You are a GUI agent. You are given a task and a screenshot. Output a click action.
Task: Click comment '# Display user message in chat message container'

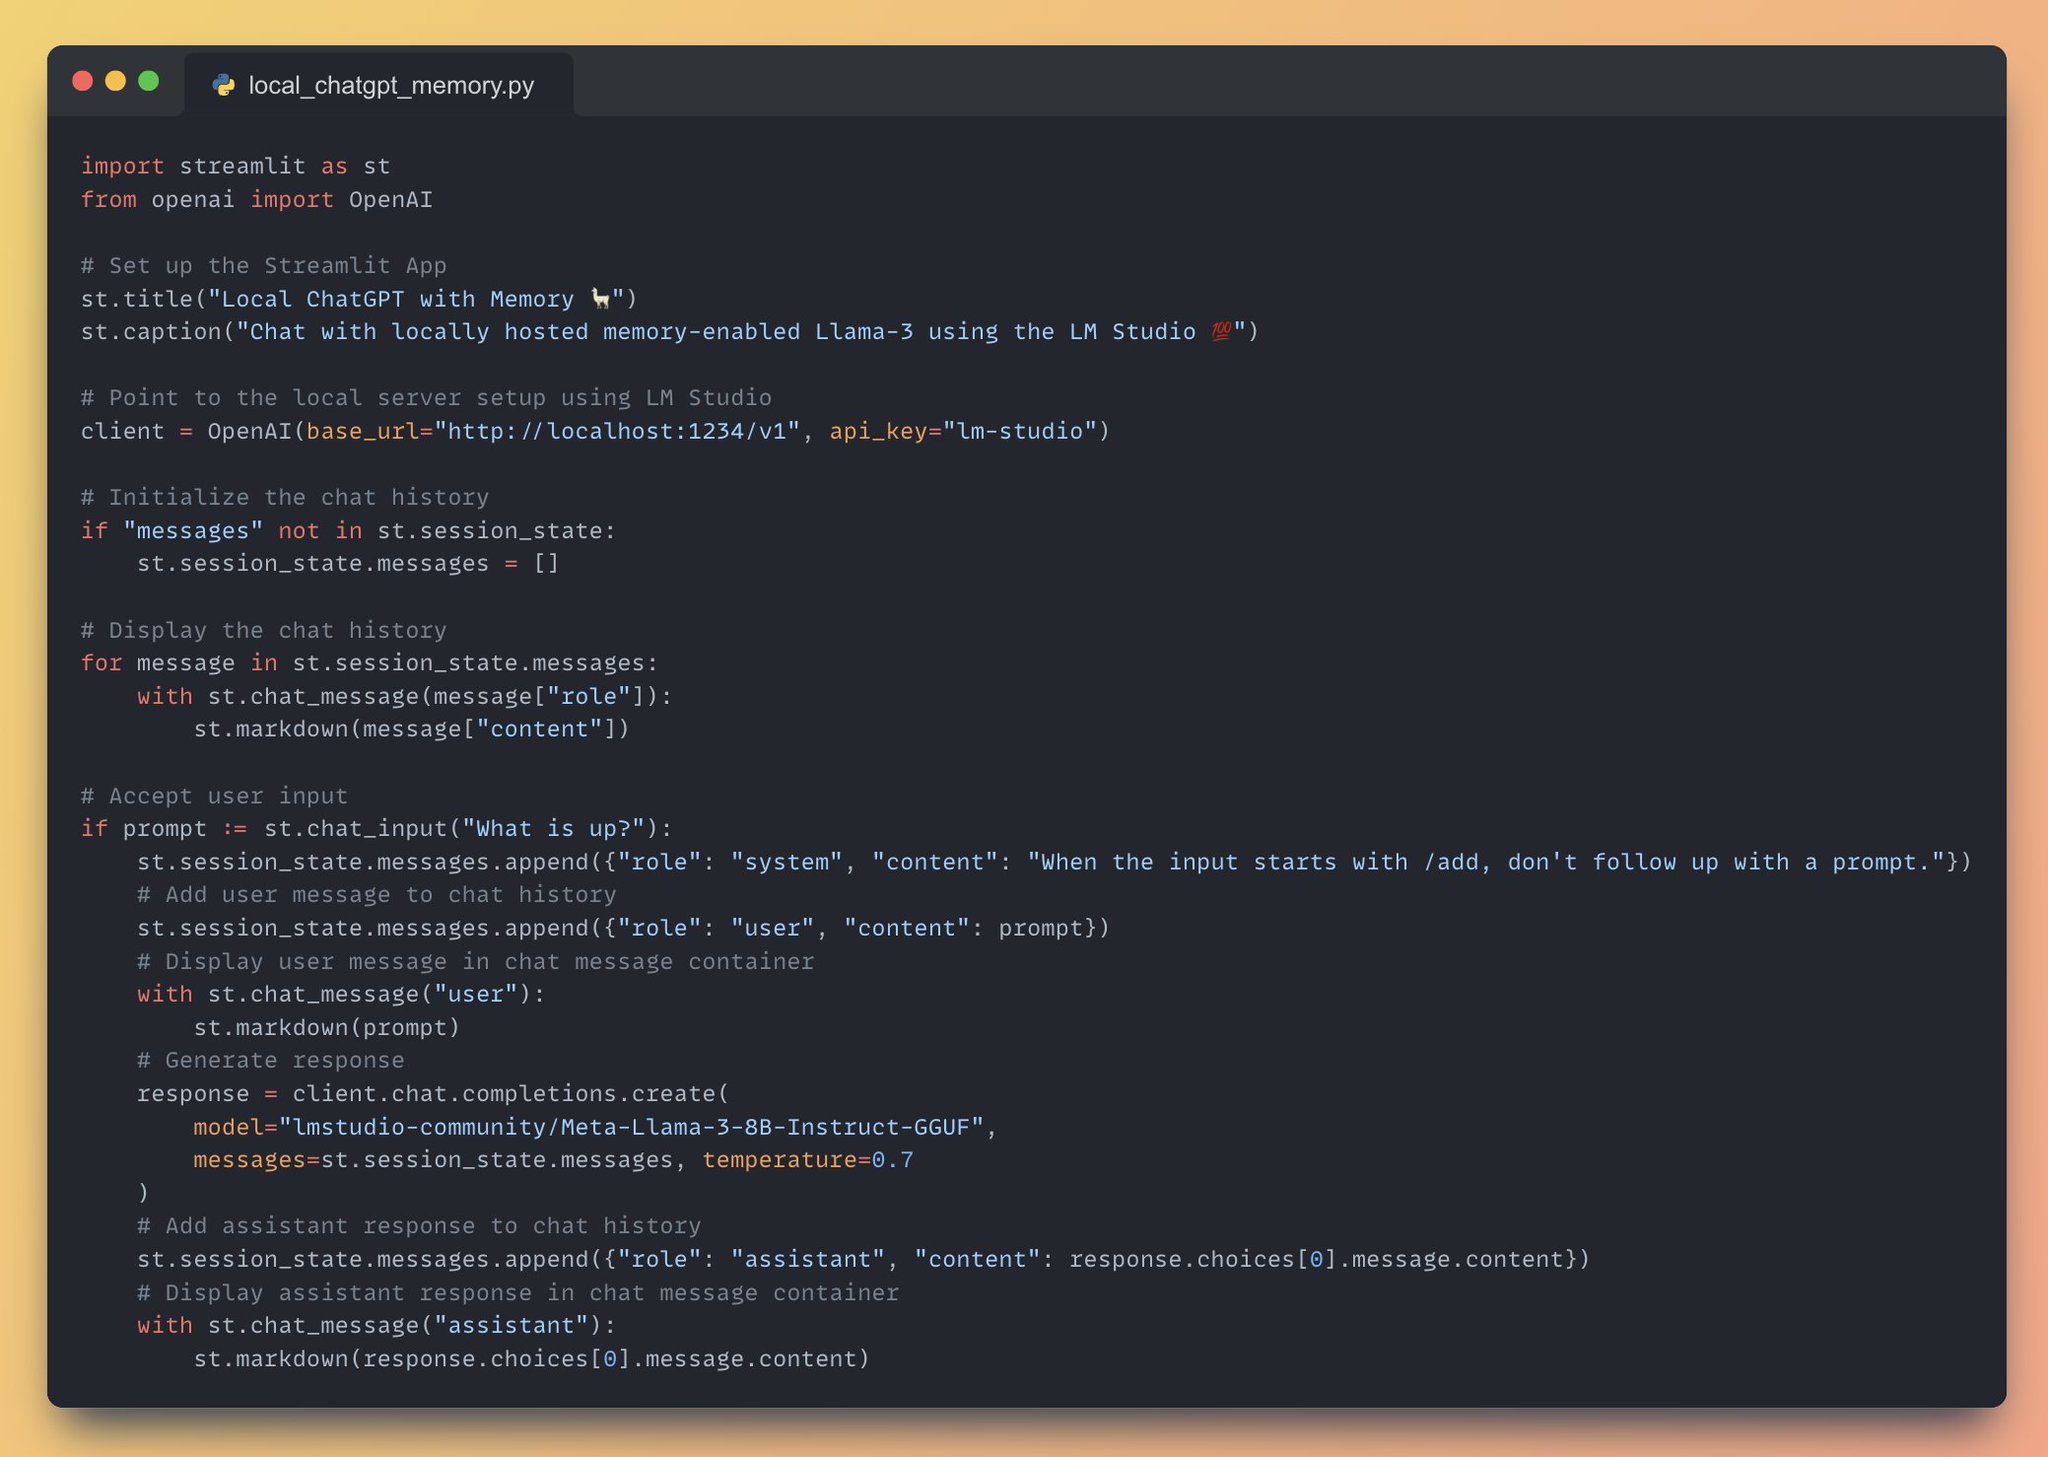pos(476,962)
